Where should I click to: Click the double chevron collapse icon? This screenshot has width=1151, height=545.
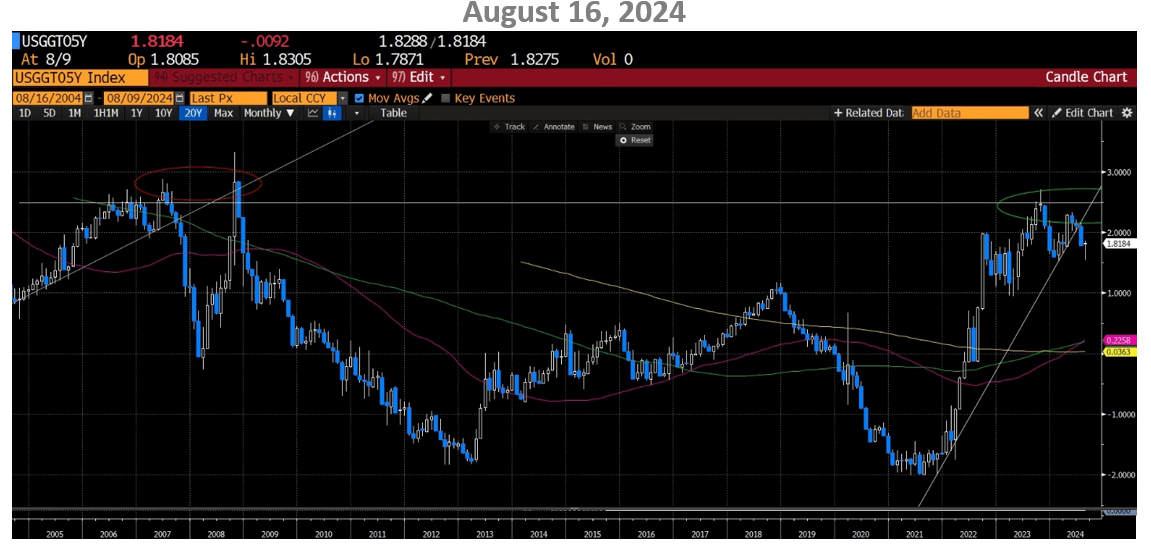(1039, 113)
